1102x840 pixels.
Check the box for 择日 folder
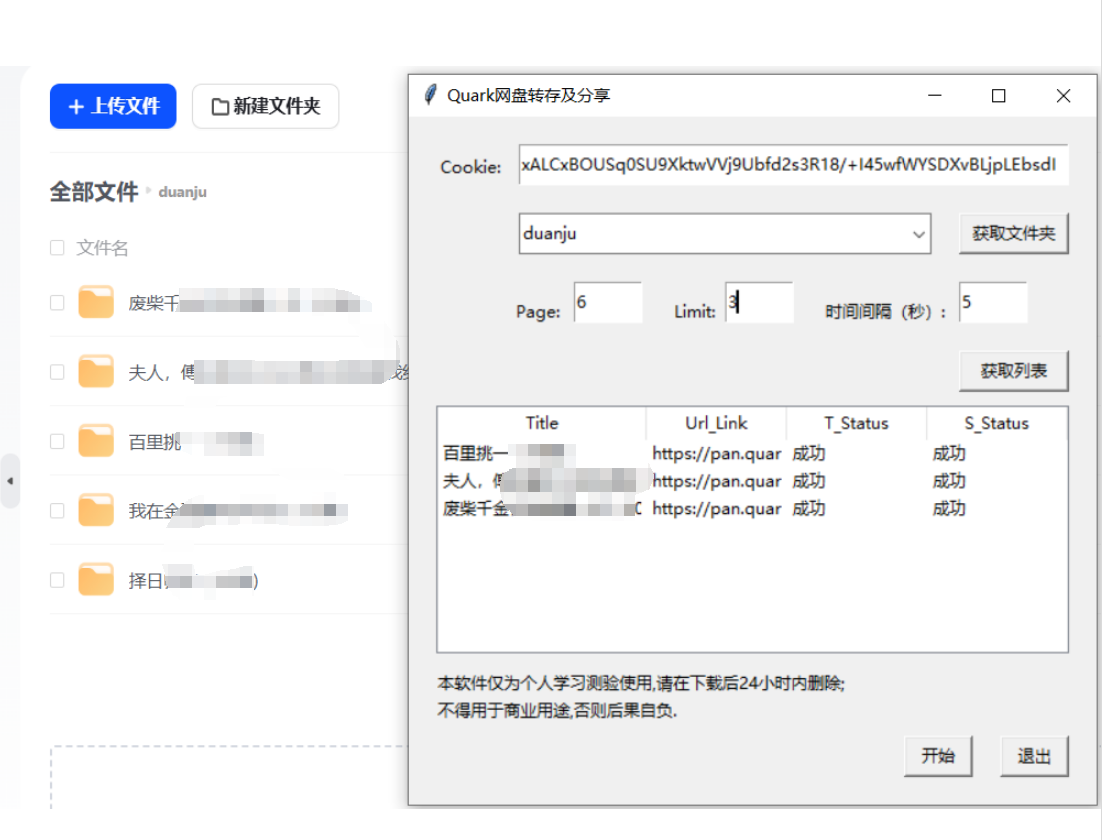pyautogui.click(x=57, y=580)
